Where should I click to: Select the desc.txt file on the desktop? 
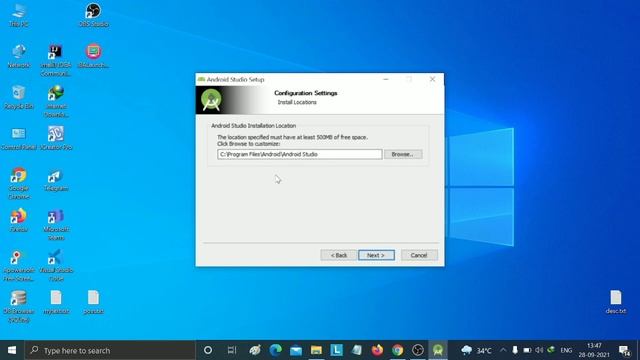point(616,302)
